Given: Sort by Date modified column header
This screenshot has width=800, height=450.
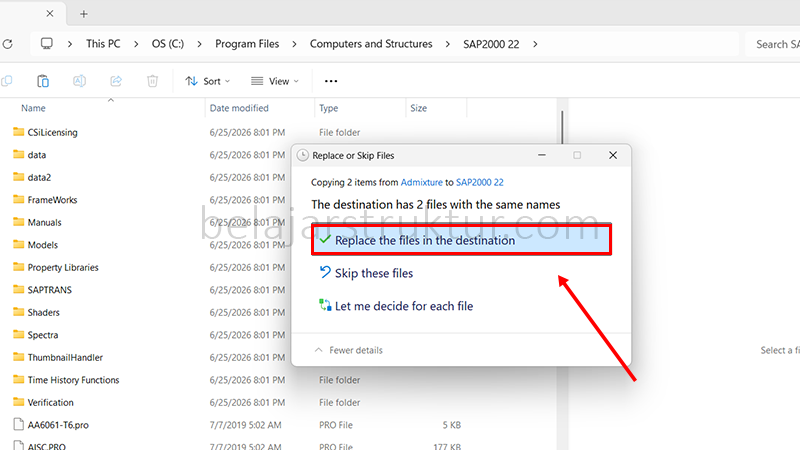Looking at the screenshot, I should (239, 108).
